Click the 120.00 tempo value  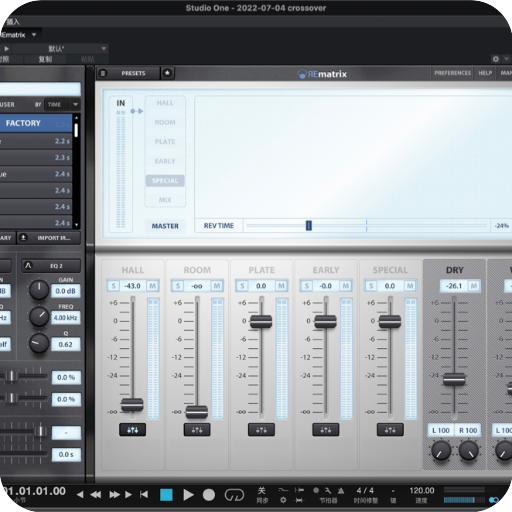click(422, 490)
